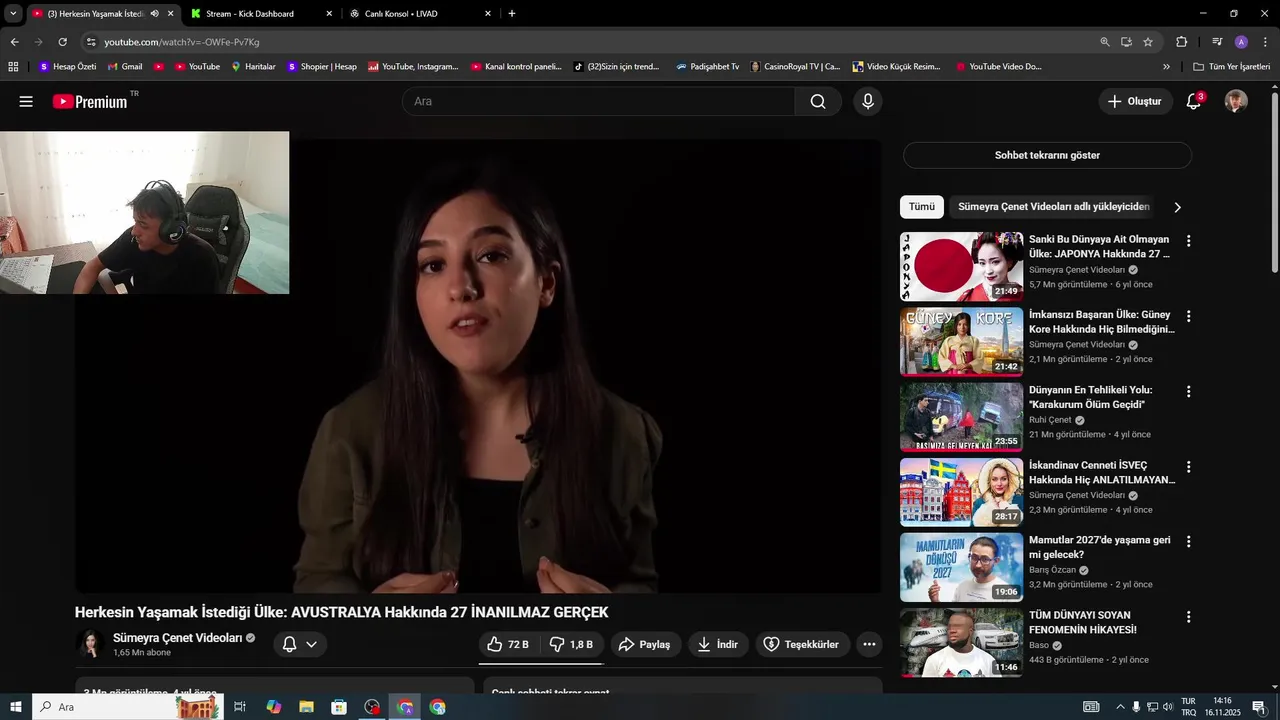Open Padişahbet Tv bookmark
Screen dimensions: 1280x720
point(708,67)
